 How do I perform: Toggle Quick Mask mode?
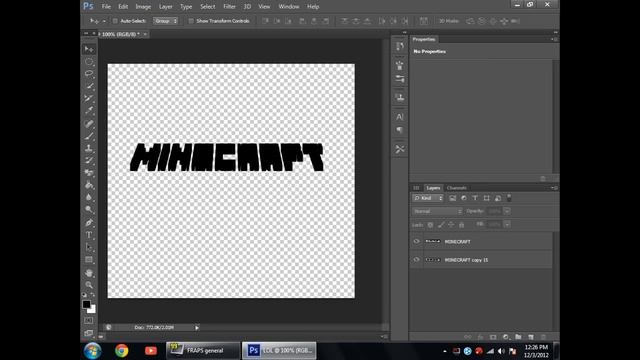89,320
